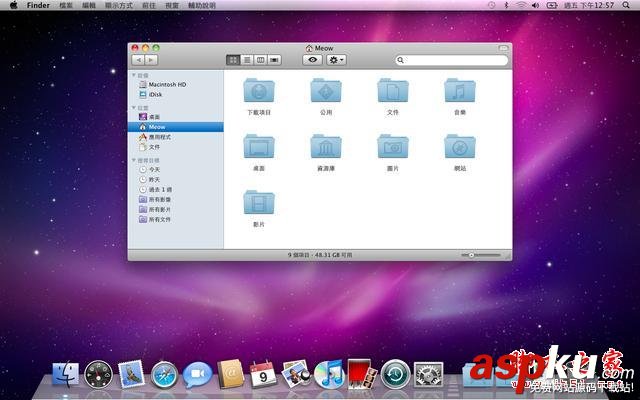Click the Bluetooth status icon
Viewport: 640px width, 400px height.
(x=506, y=5)
